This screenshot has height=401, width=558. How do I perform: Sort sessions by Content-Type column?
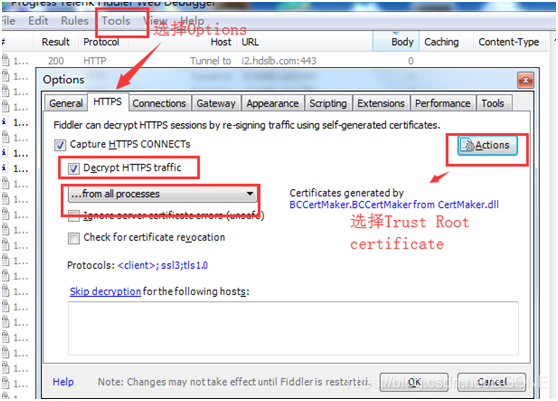pyautogui.click(x=509, y=42)
